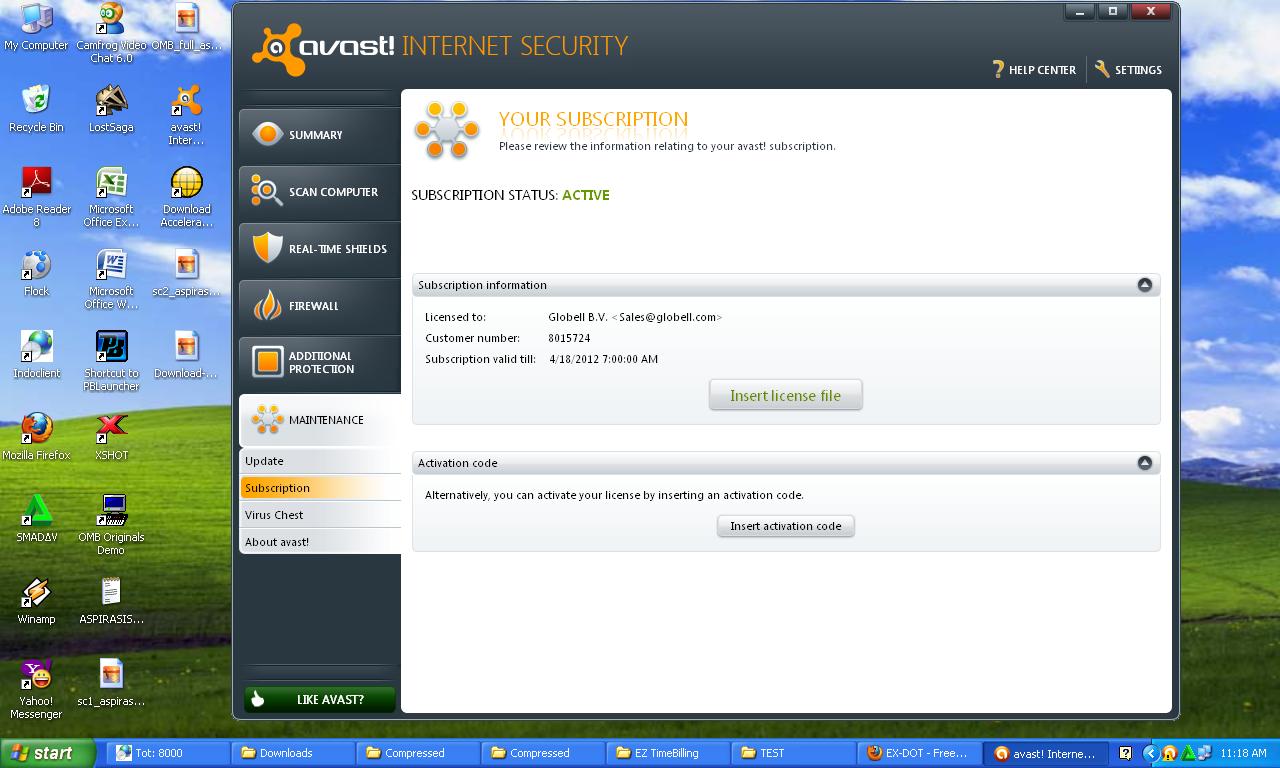Select the About avast! submenu item
This screenshot has height=768, width=1280.
pos(320,542)
